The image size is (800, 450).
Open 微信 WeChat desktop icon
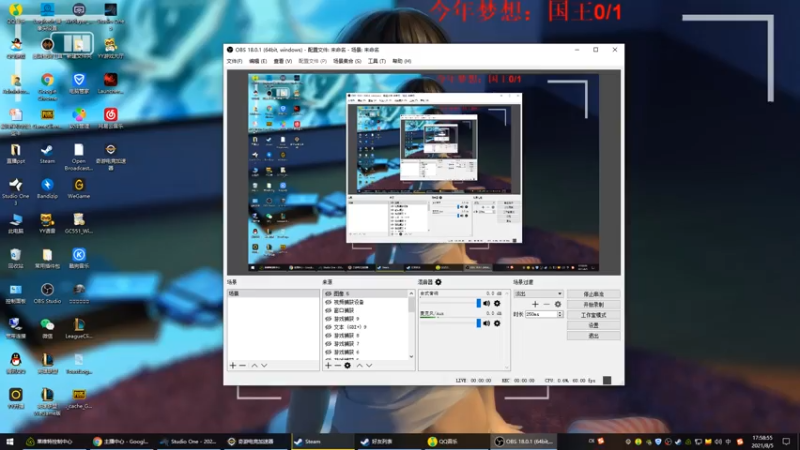coord(47,328)
